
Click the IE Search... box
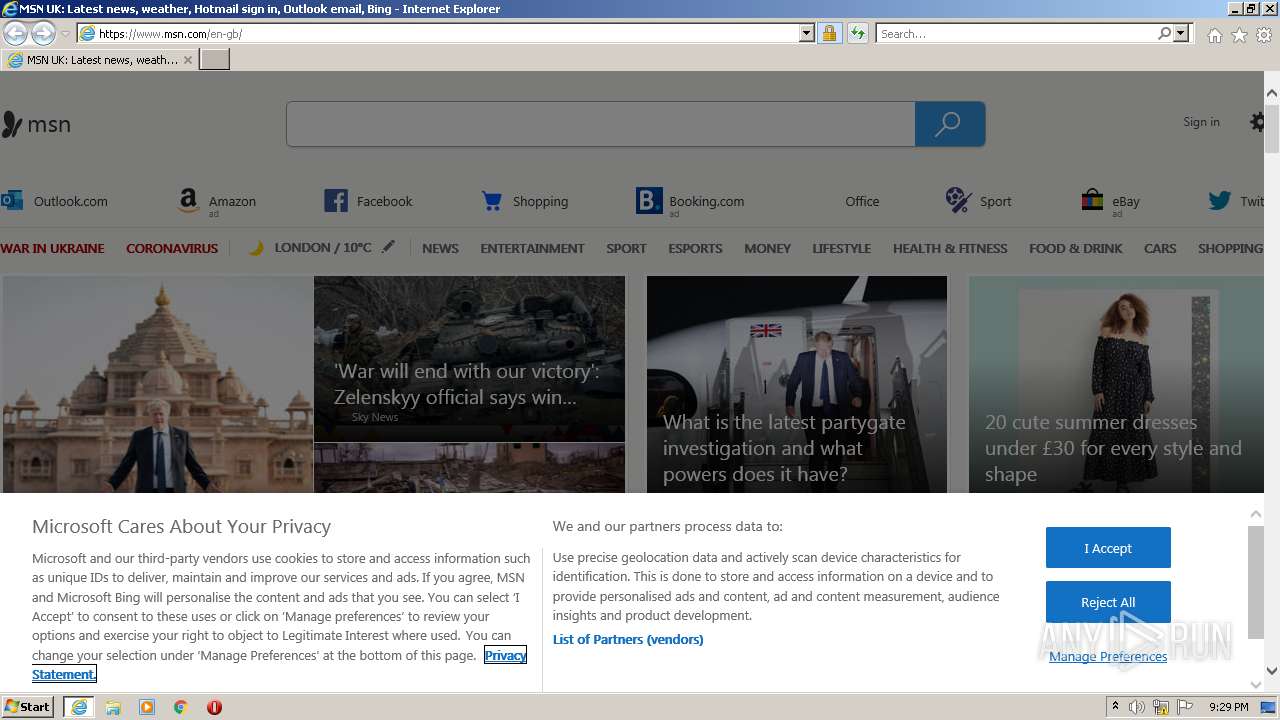coord(1016,33)
